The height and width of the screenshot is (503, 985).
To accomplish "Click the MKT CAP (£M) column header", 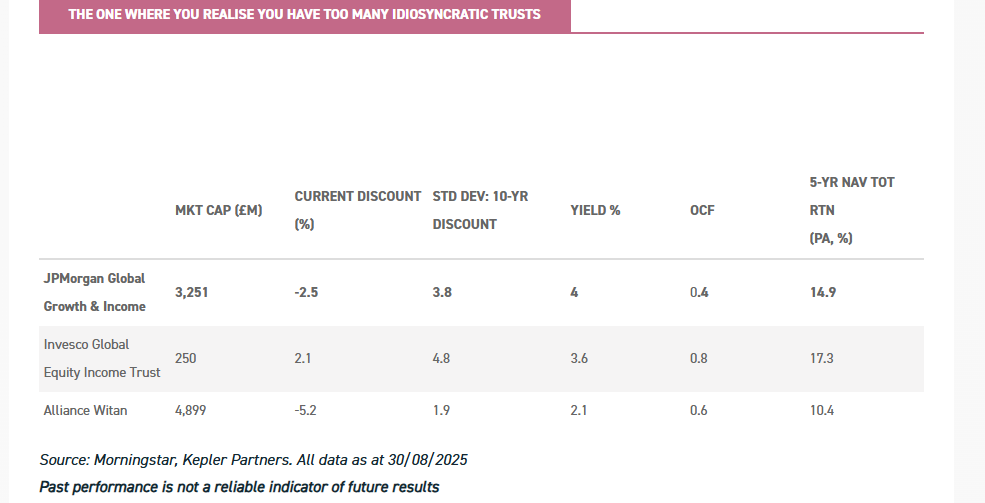I will pyautogui.click(x=218, y=211).
